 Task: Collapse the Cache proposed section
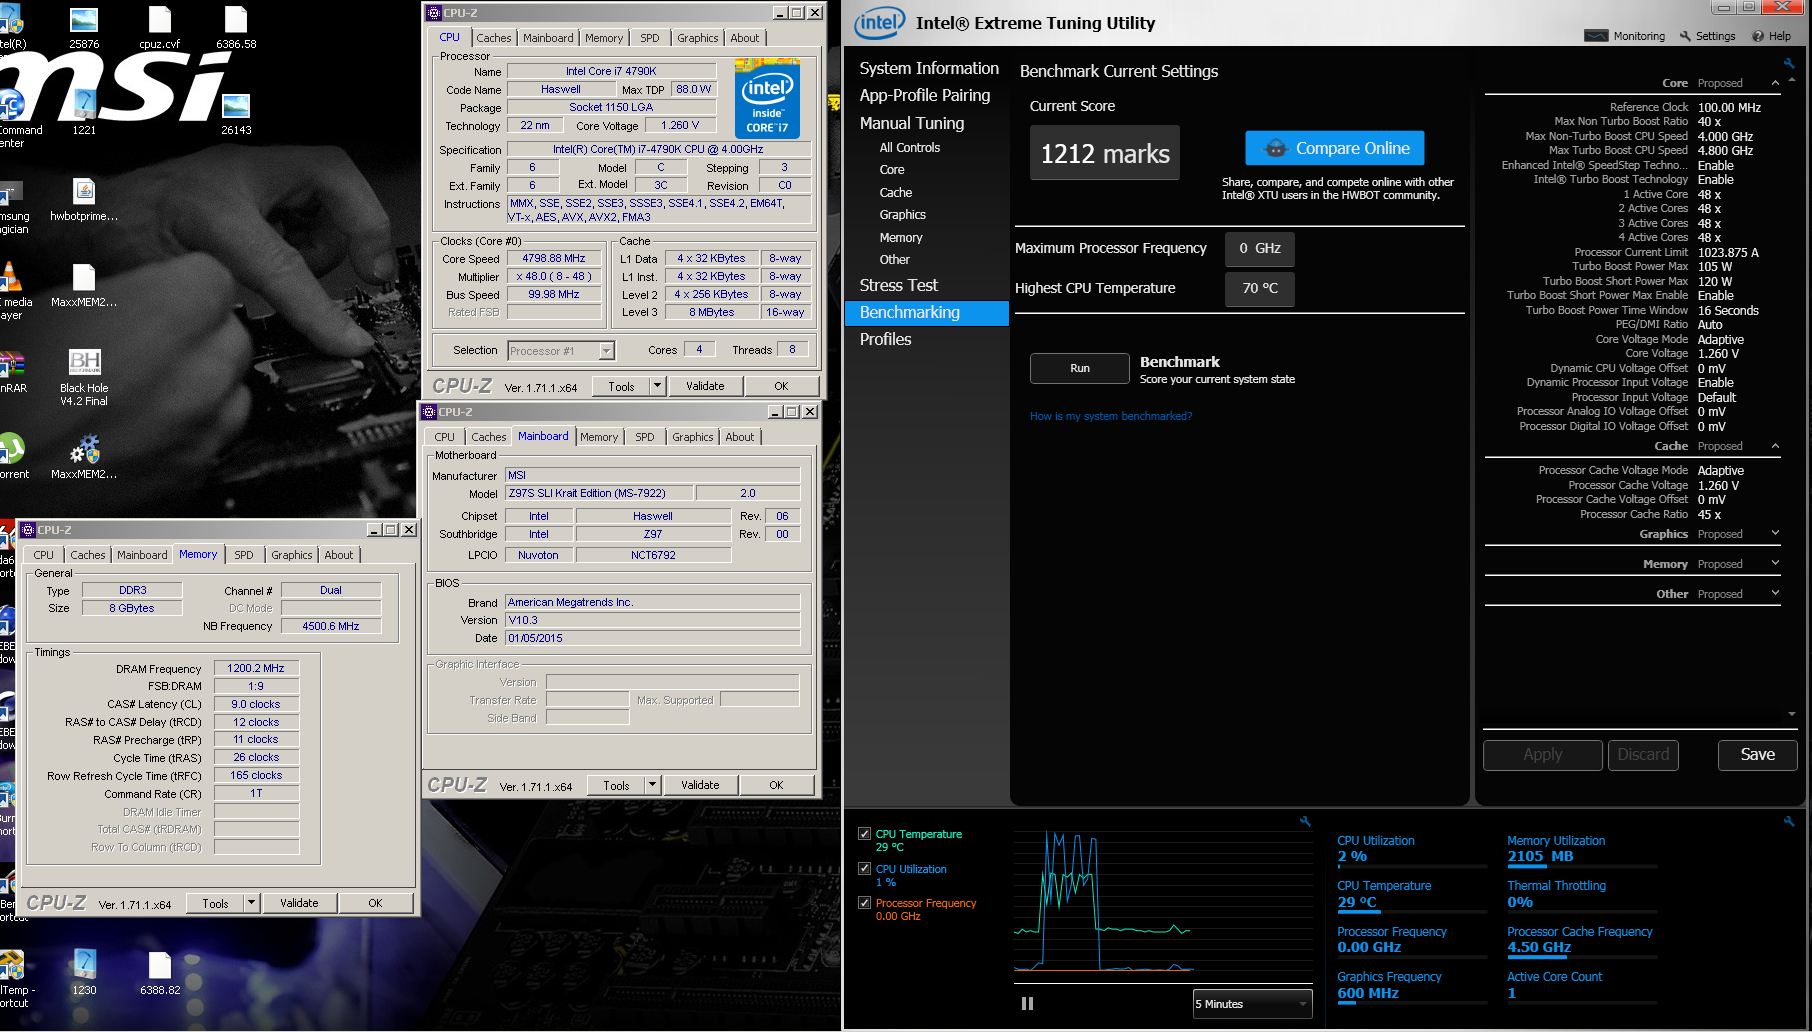coord(1775,446)
